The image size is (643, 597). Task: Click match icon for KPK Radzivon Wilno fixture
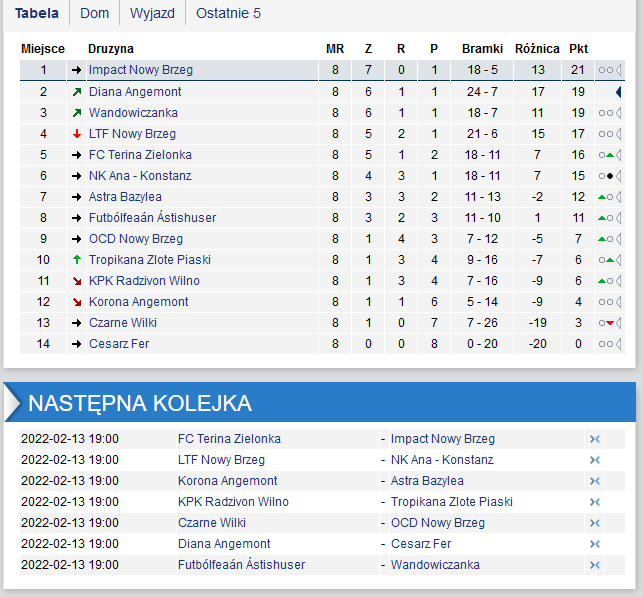(x=595, y=502)
